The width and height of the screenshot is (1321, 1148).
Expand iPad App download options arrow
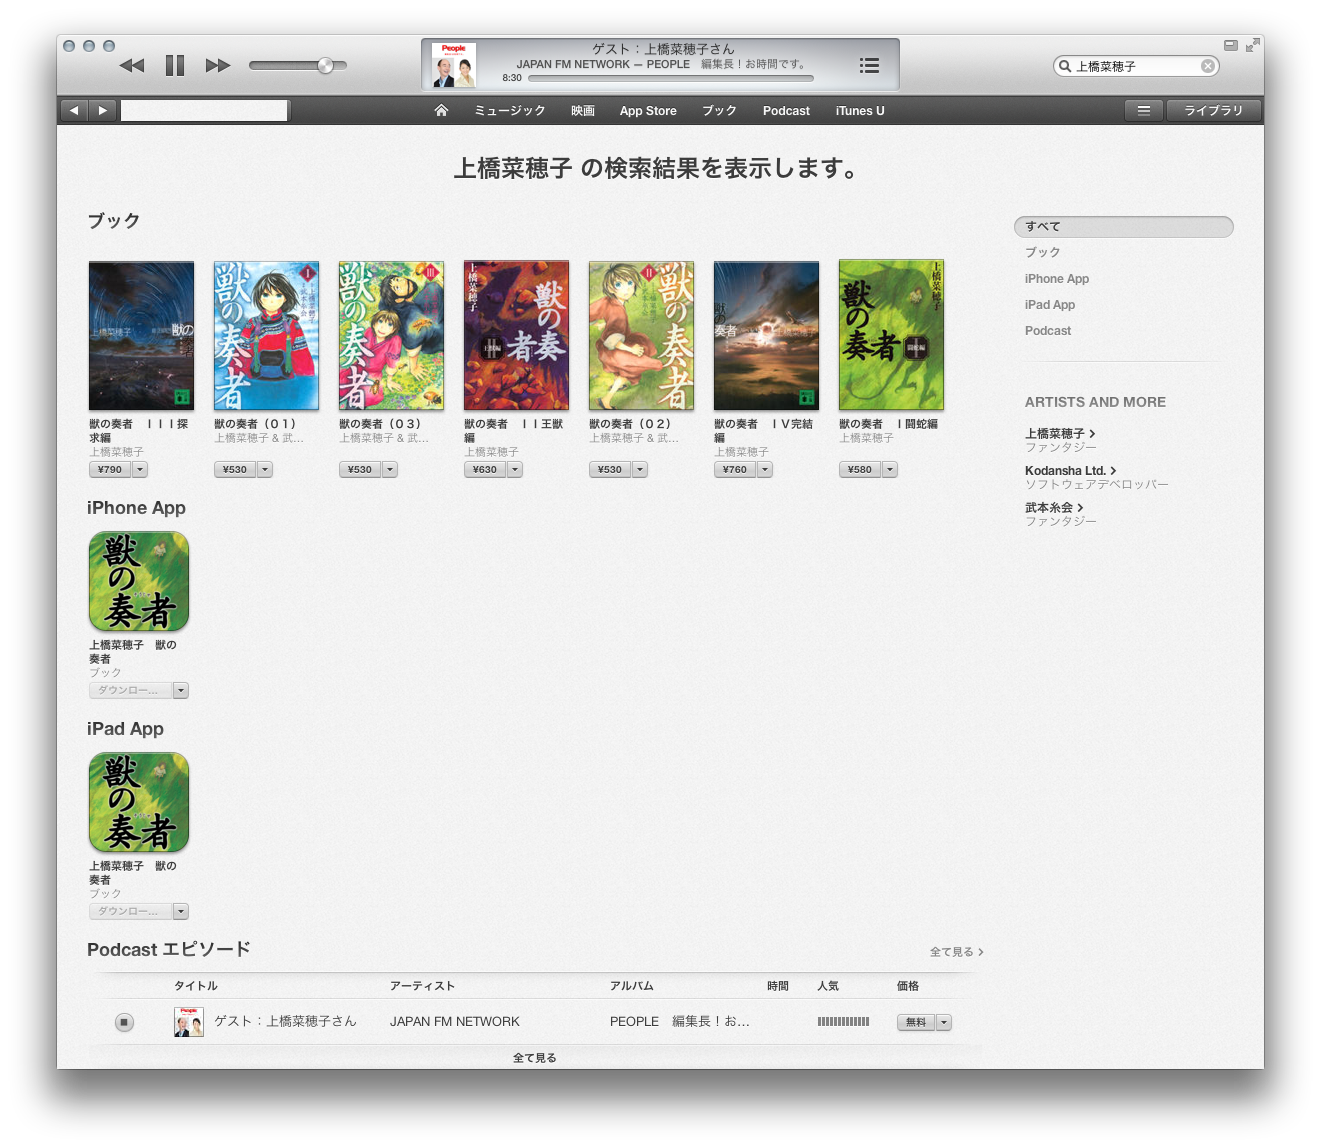tap(181, 911)
